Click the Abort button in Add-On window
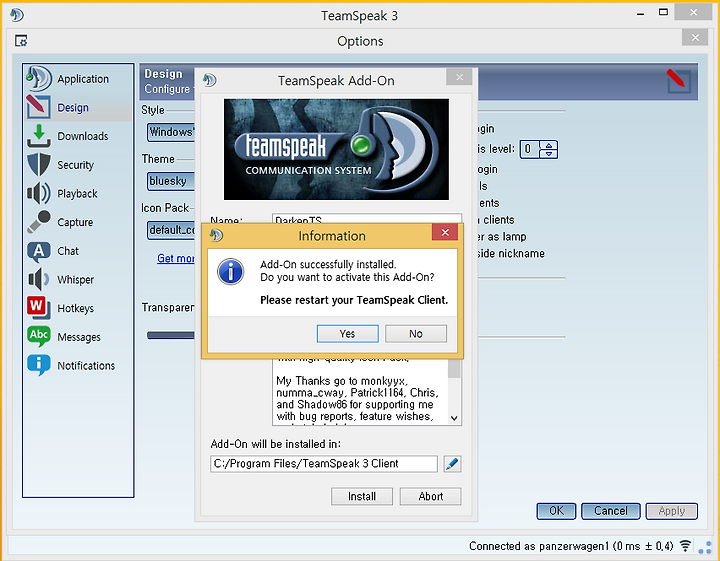This screenshot has height=561, width=720. click(x=431, y=496)
